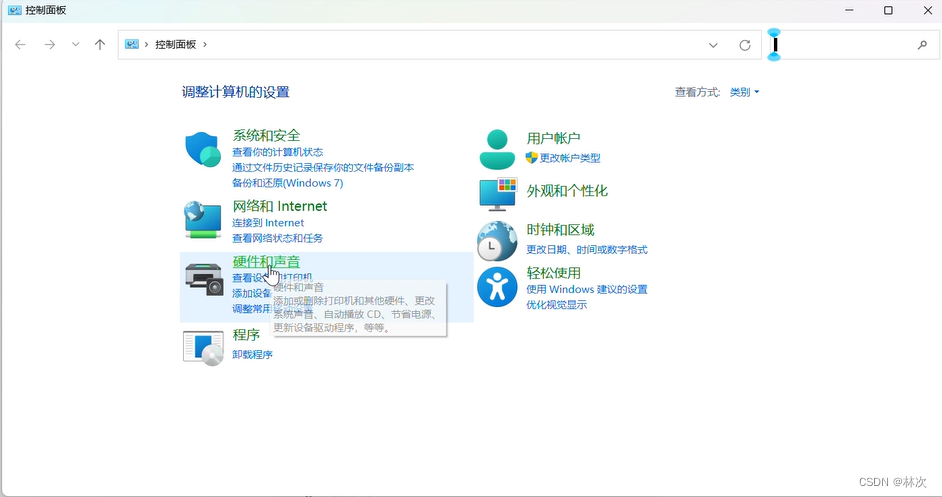Open the 时钟和区域 category link
942x497 pixels.
click(561, 230)
